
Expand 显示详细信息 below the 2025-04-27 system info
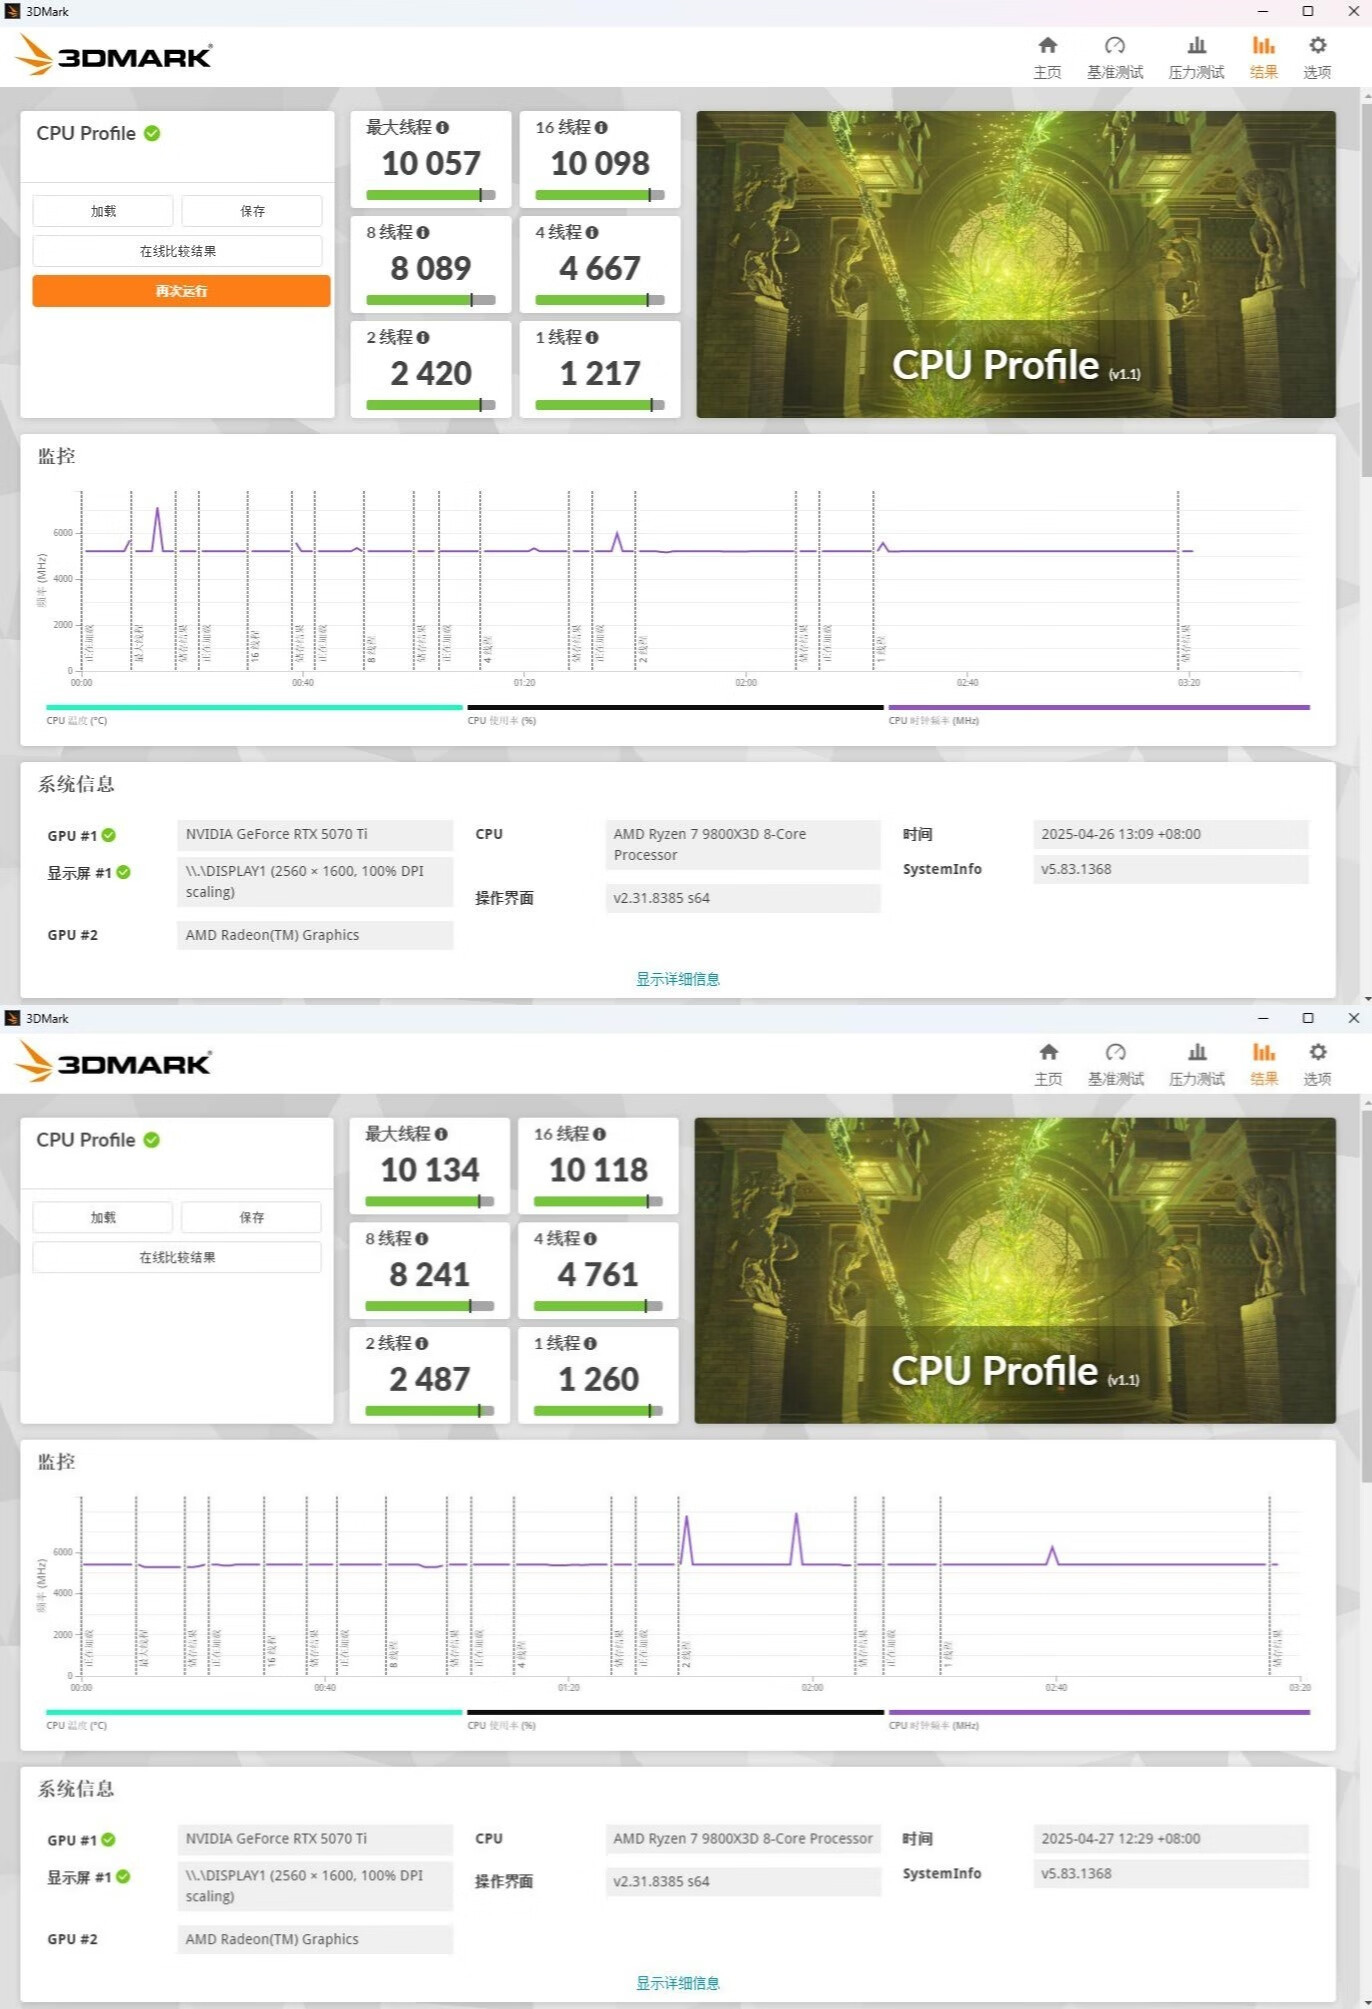coord(677,1983)
